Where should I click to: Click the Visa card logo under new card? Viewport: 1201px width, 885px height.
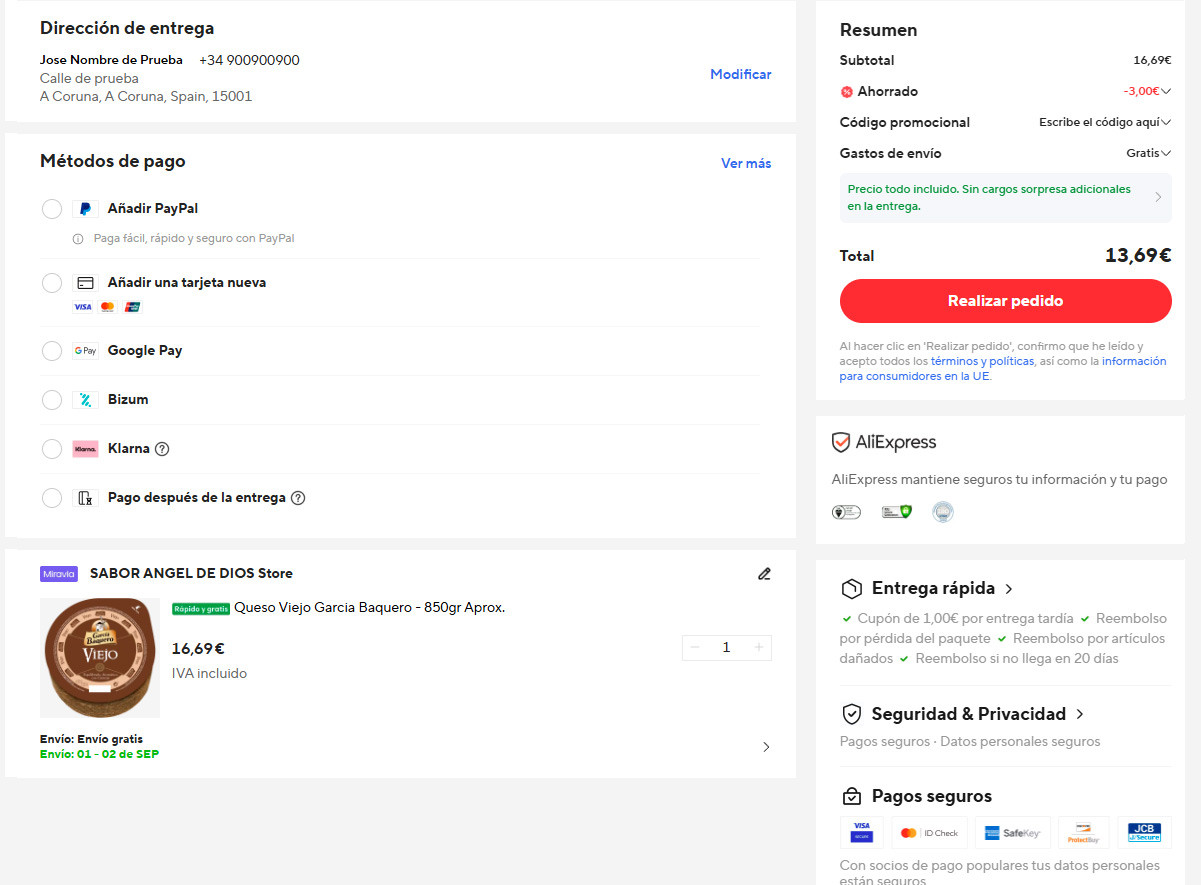pyautogui.click(x=83, y=307)
